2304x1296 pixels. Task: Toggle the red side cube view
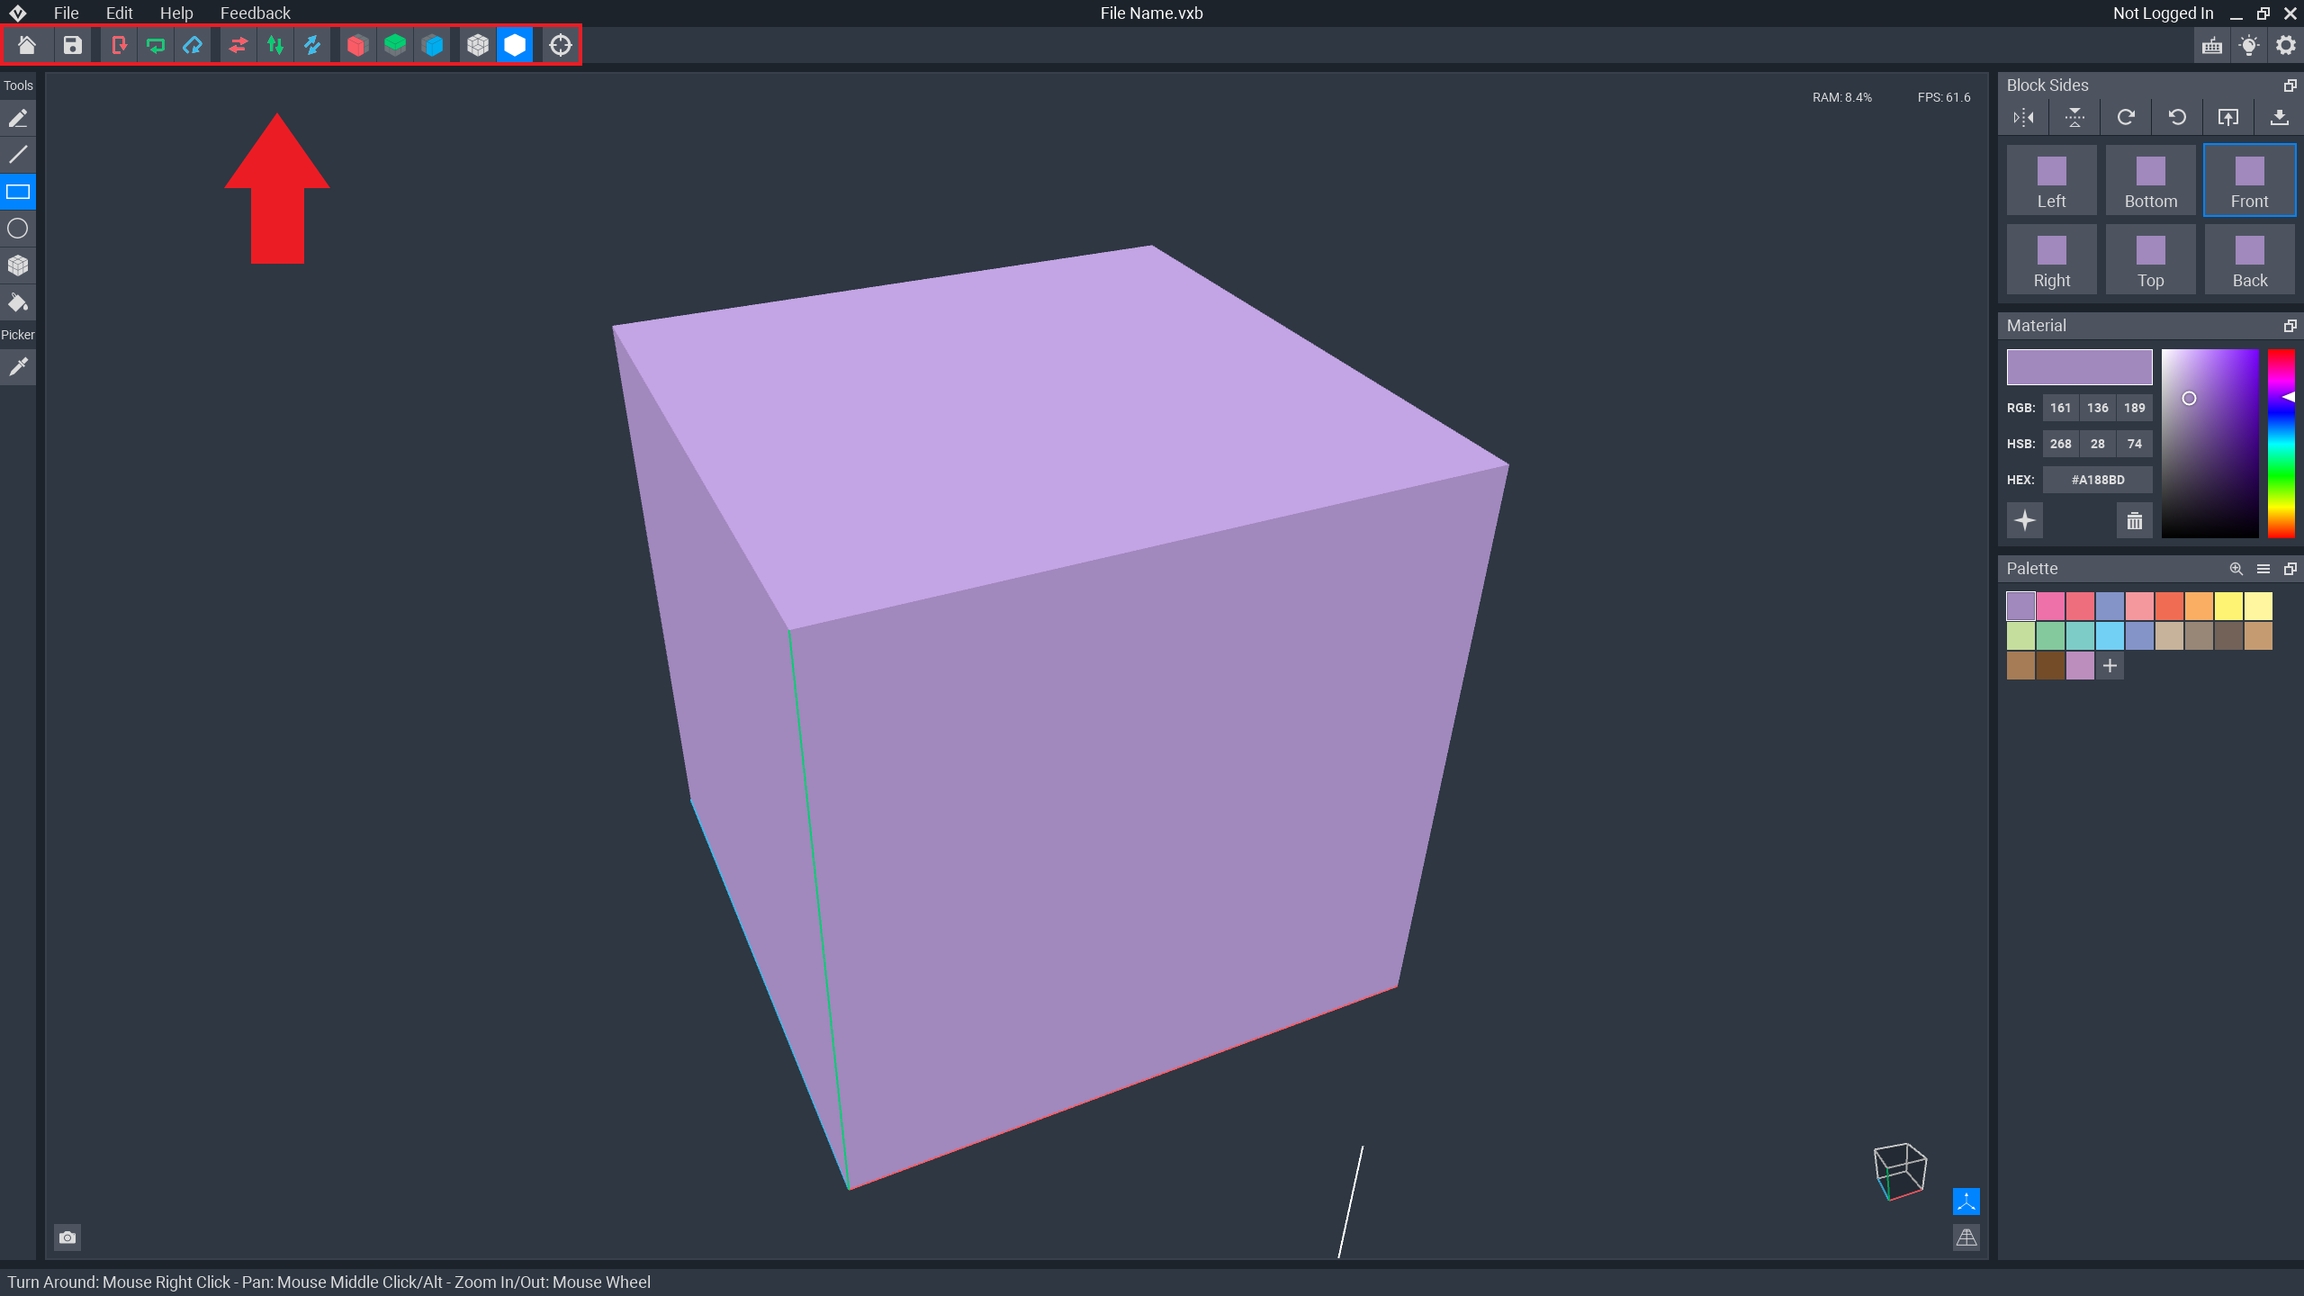point(357,45)
